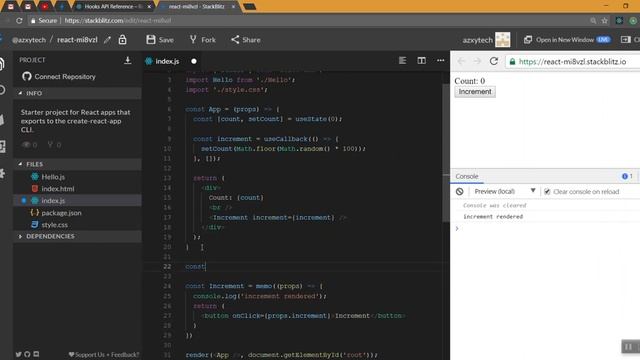Click the lock icon beside project name

(122, 40)
